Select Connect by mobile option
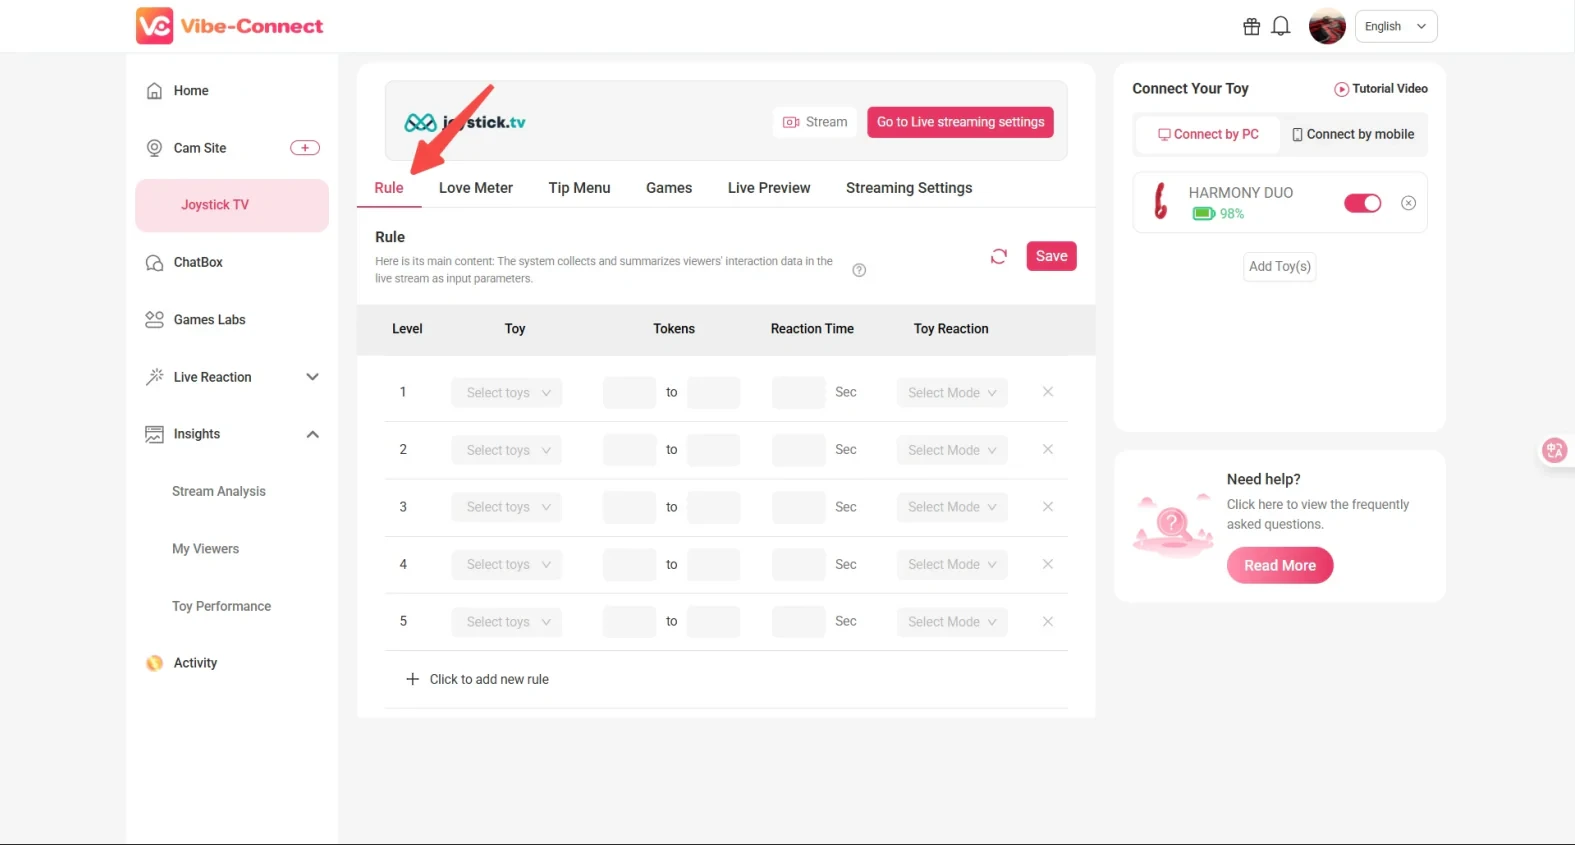Viewport: 1575px width, 845px height. [1353, 135]
